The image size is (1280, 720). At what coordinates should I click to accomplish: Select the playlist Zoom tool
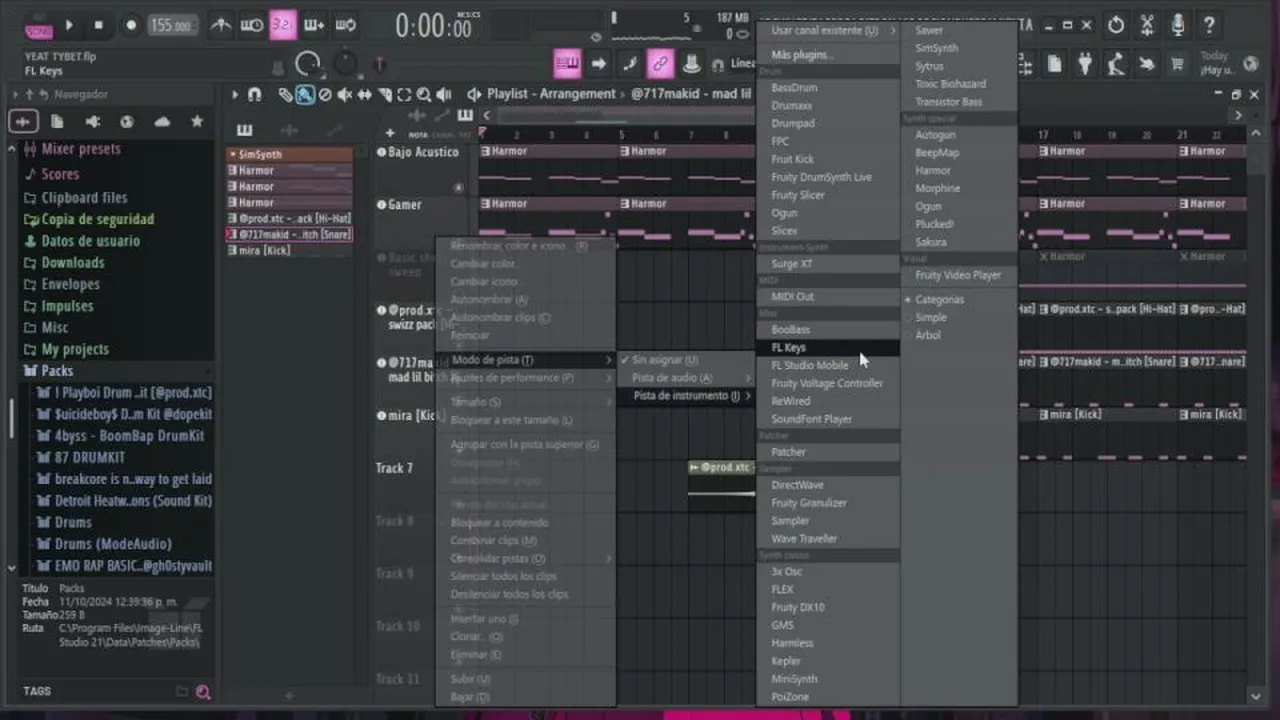[424, 95]
